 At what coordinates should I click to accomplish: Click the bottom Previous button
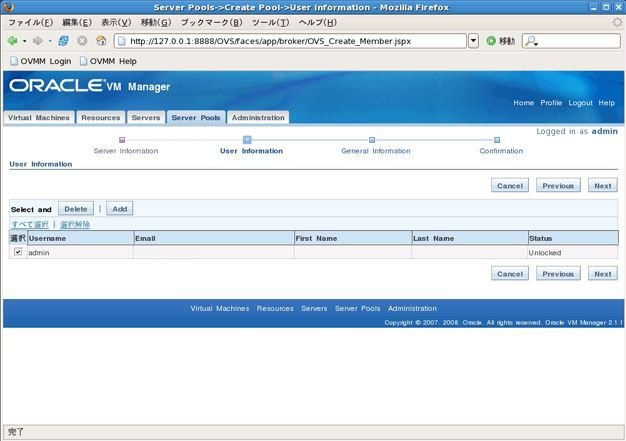pos(558,274)
